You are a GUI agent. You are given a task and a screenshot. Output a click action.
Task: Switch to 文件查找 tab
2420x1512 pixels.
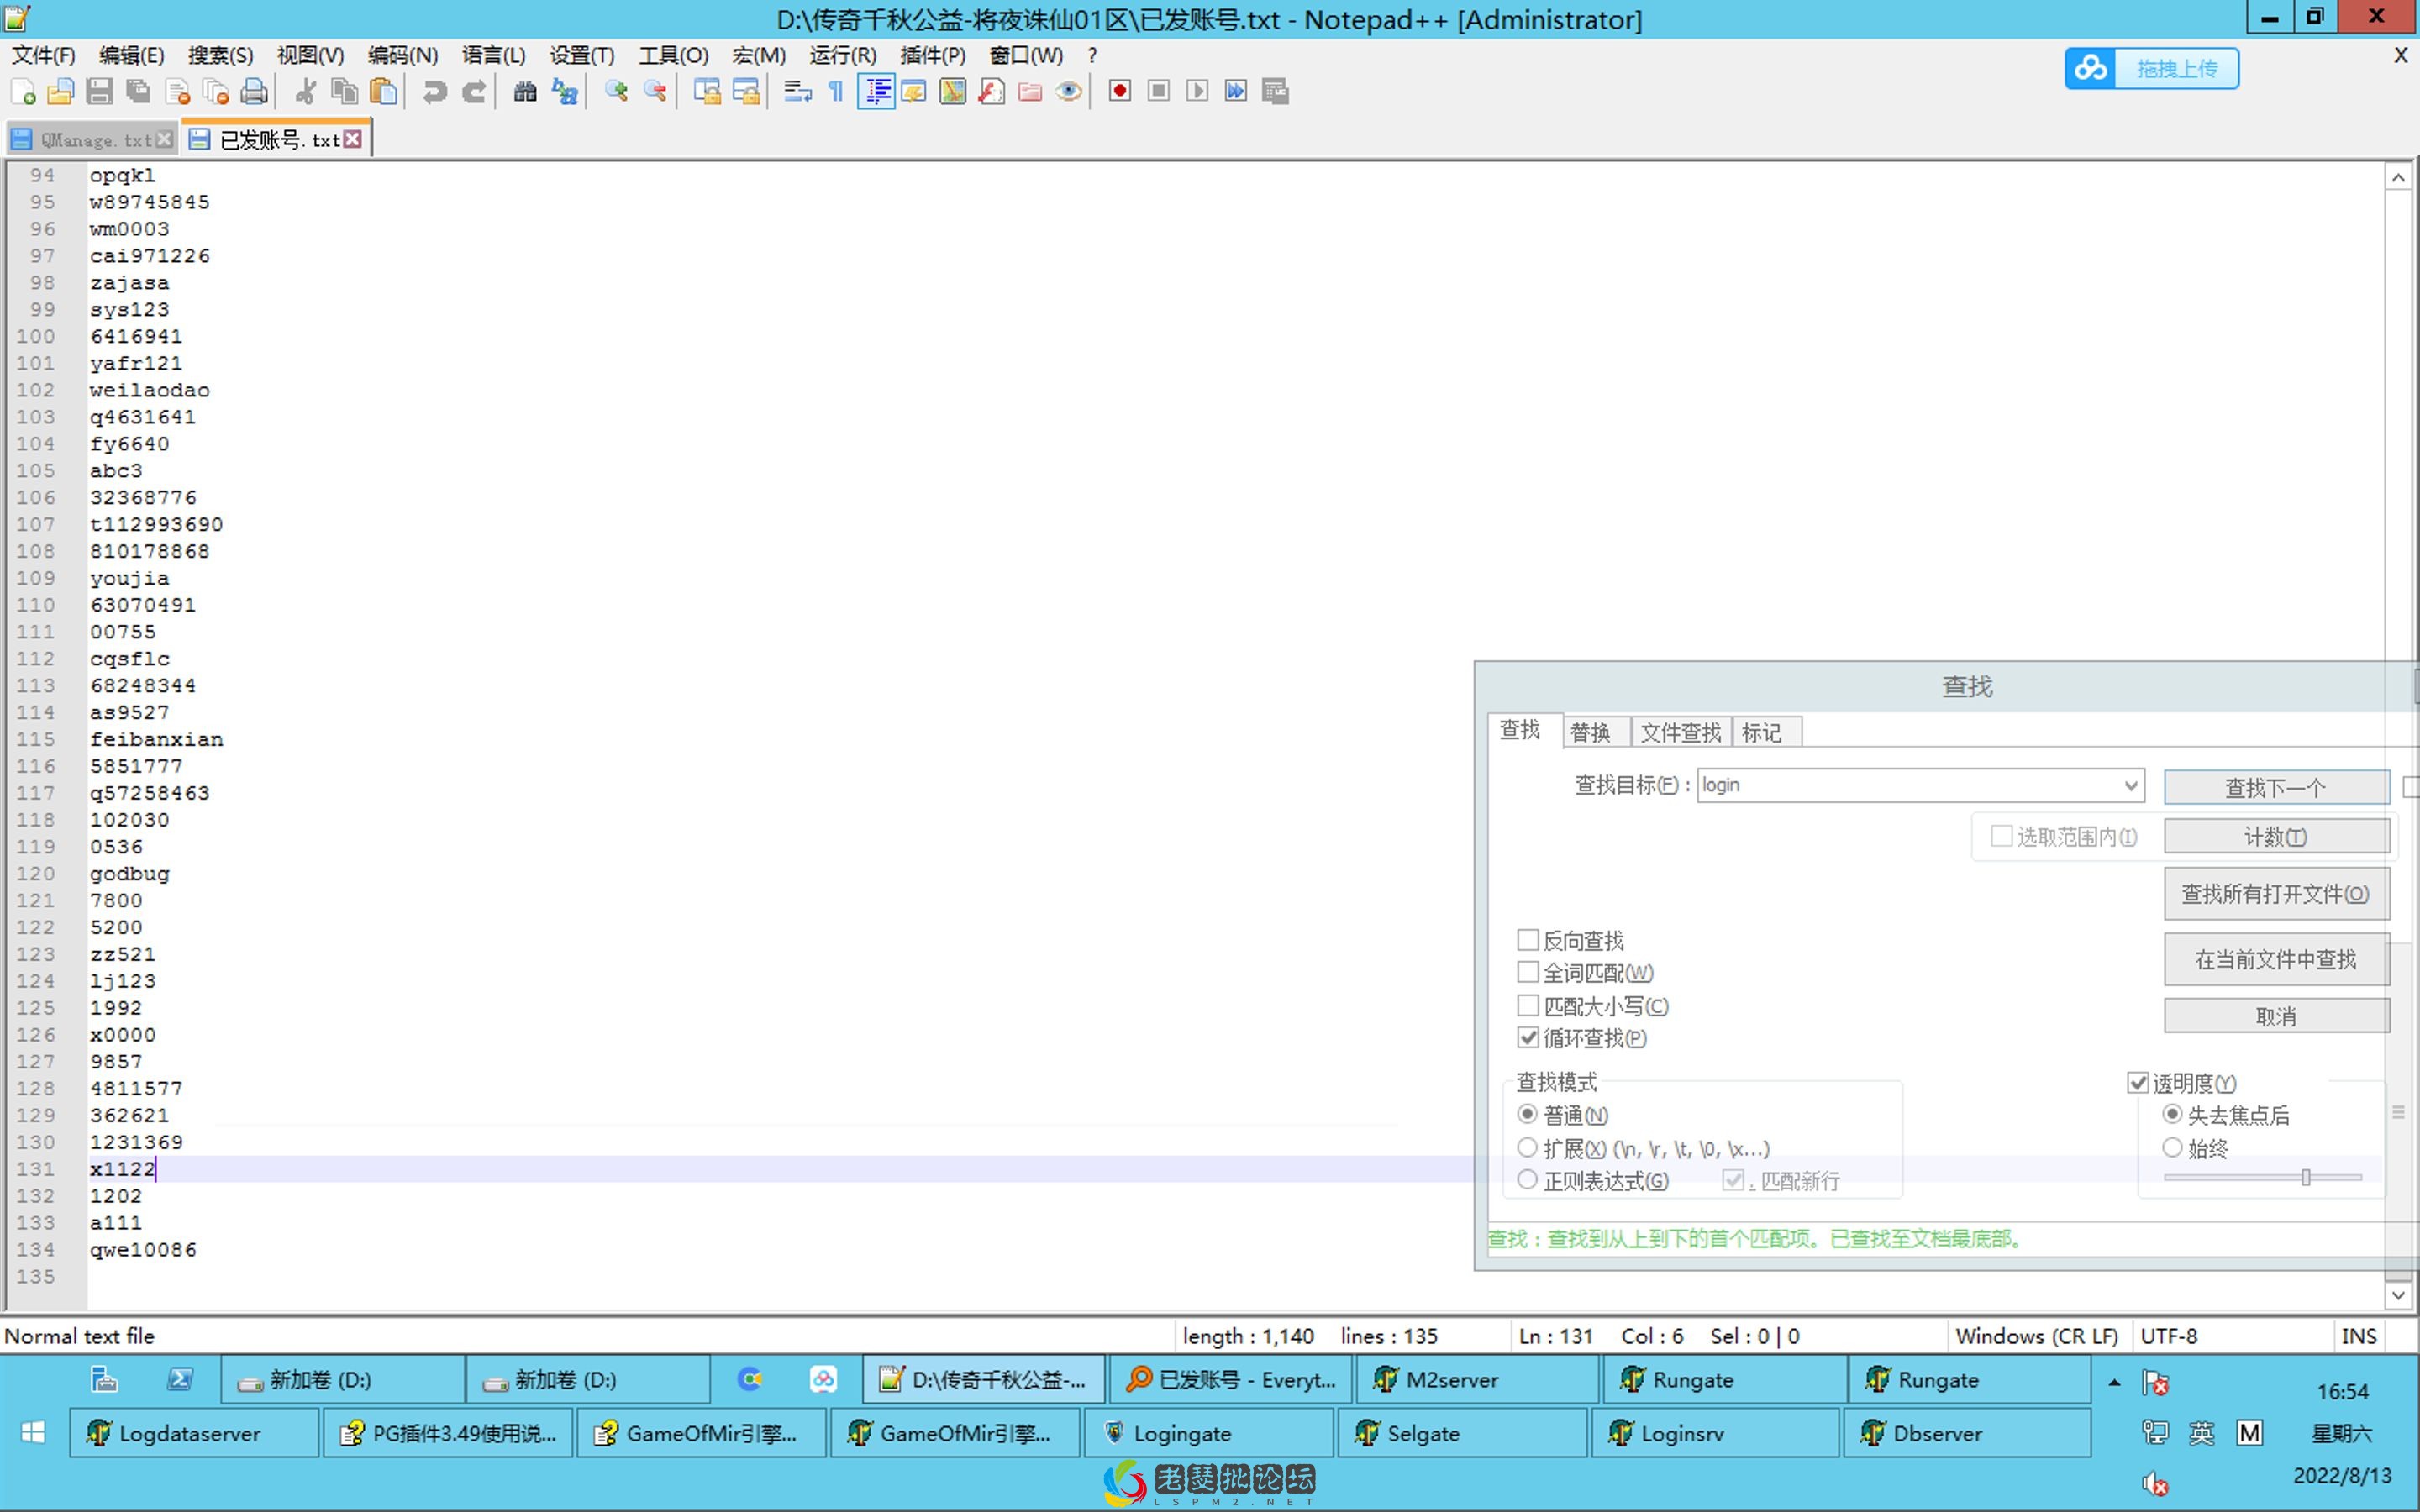click(x=1681, y=733)
